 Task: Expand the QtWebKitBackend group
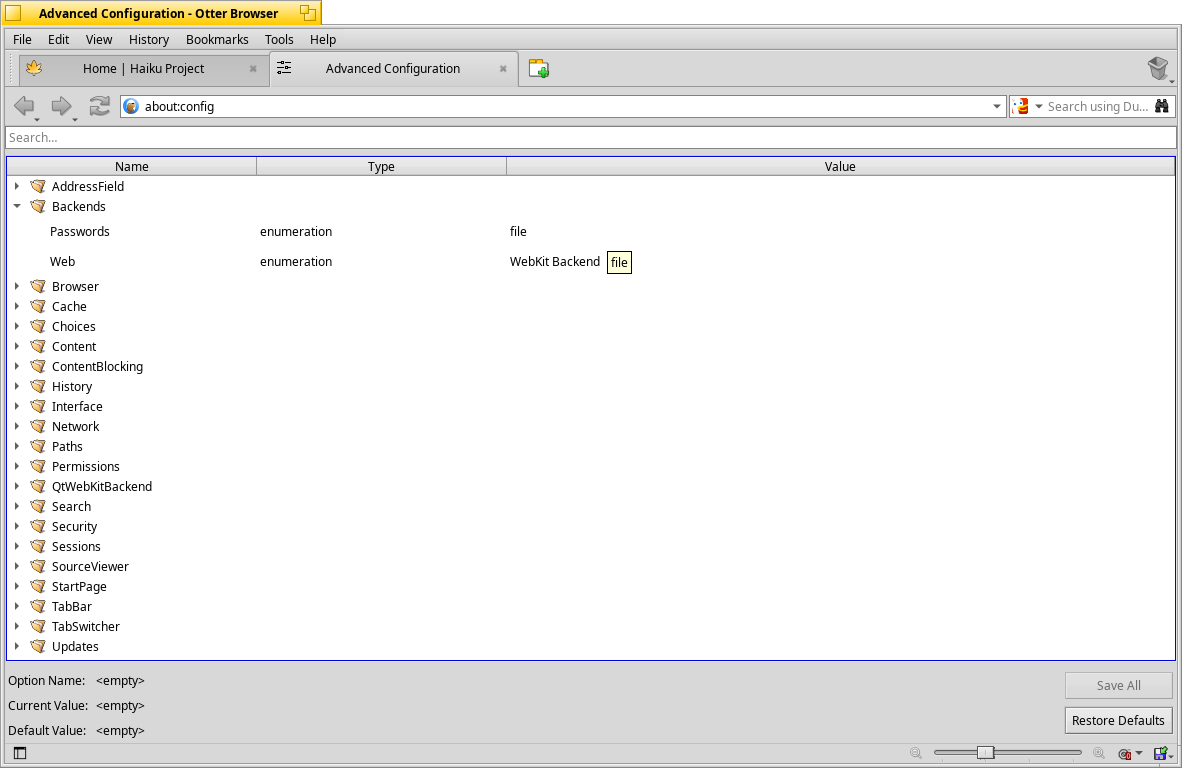[x=17, y=486]
